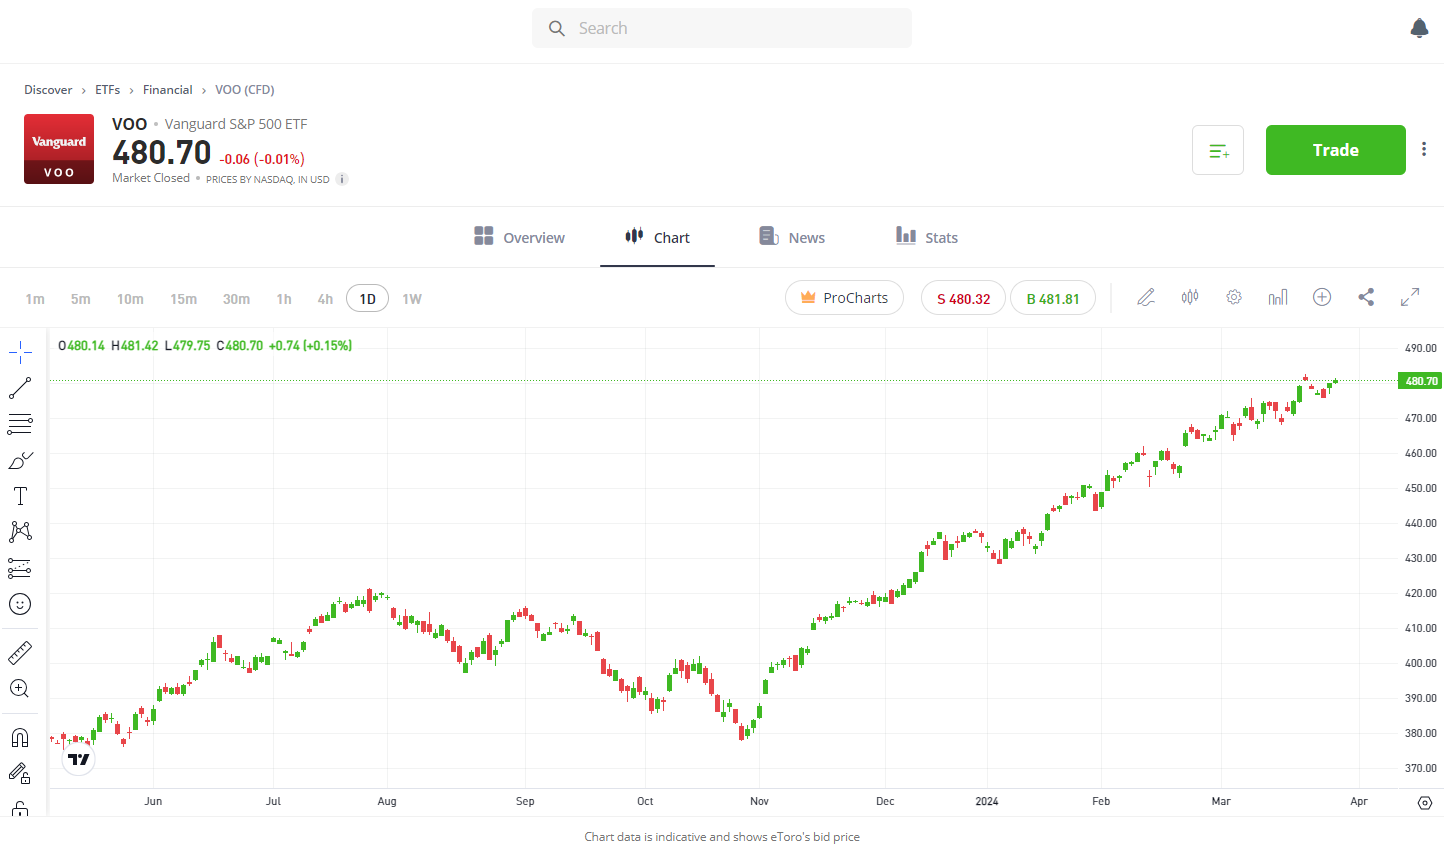Select the ruler measure tool
Screen dimensions: 1444x853
pyautogui.click(x=20, y=653)
